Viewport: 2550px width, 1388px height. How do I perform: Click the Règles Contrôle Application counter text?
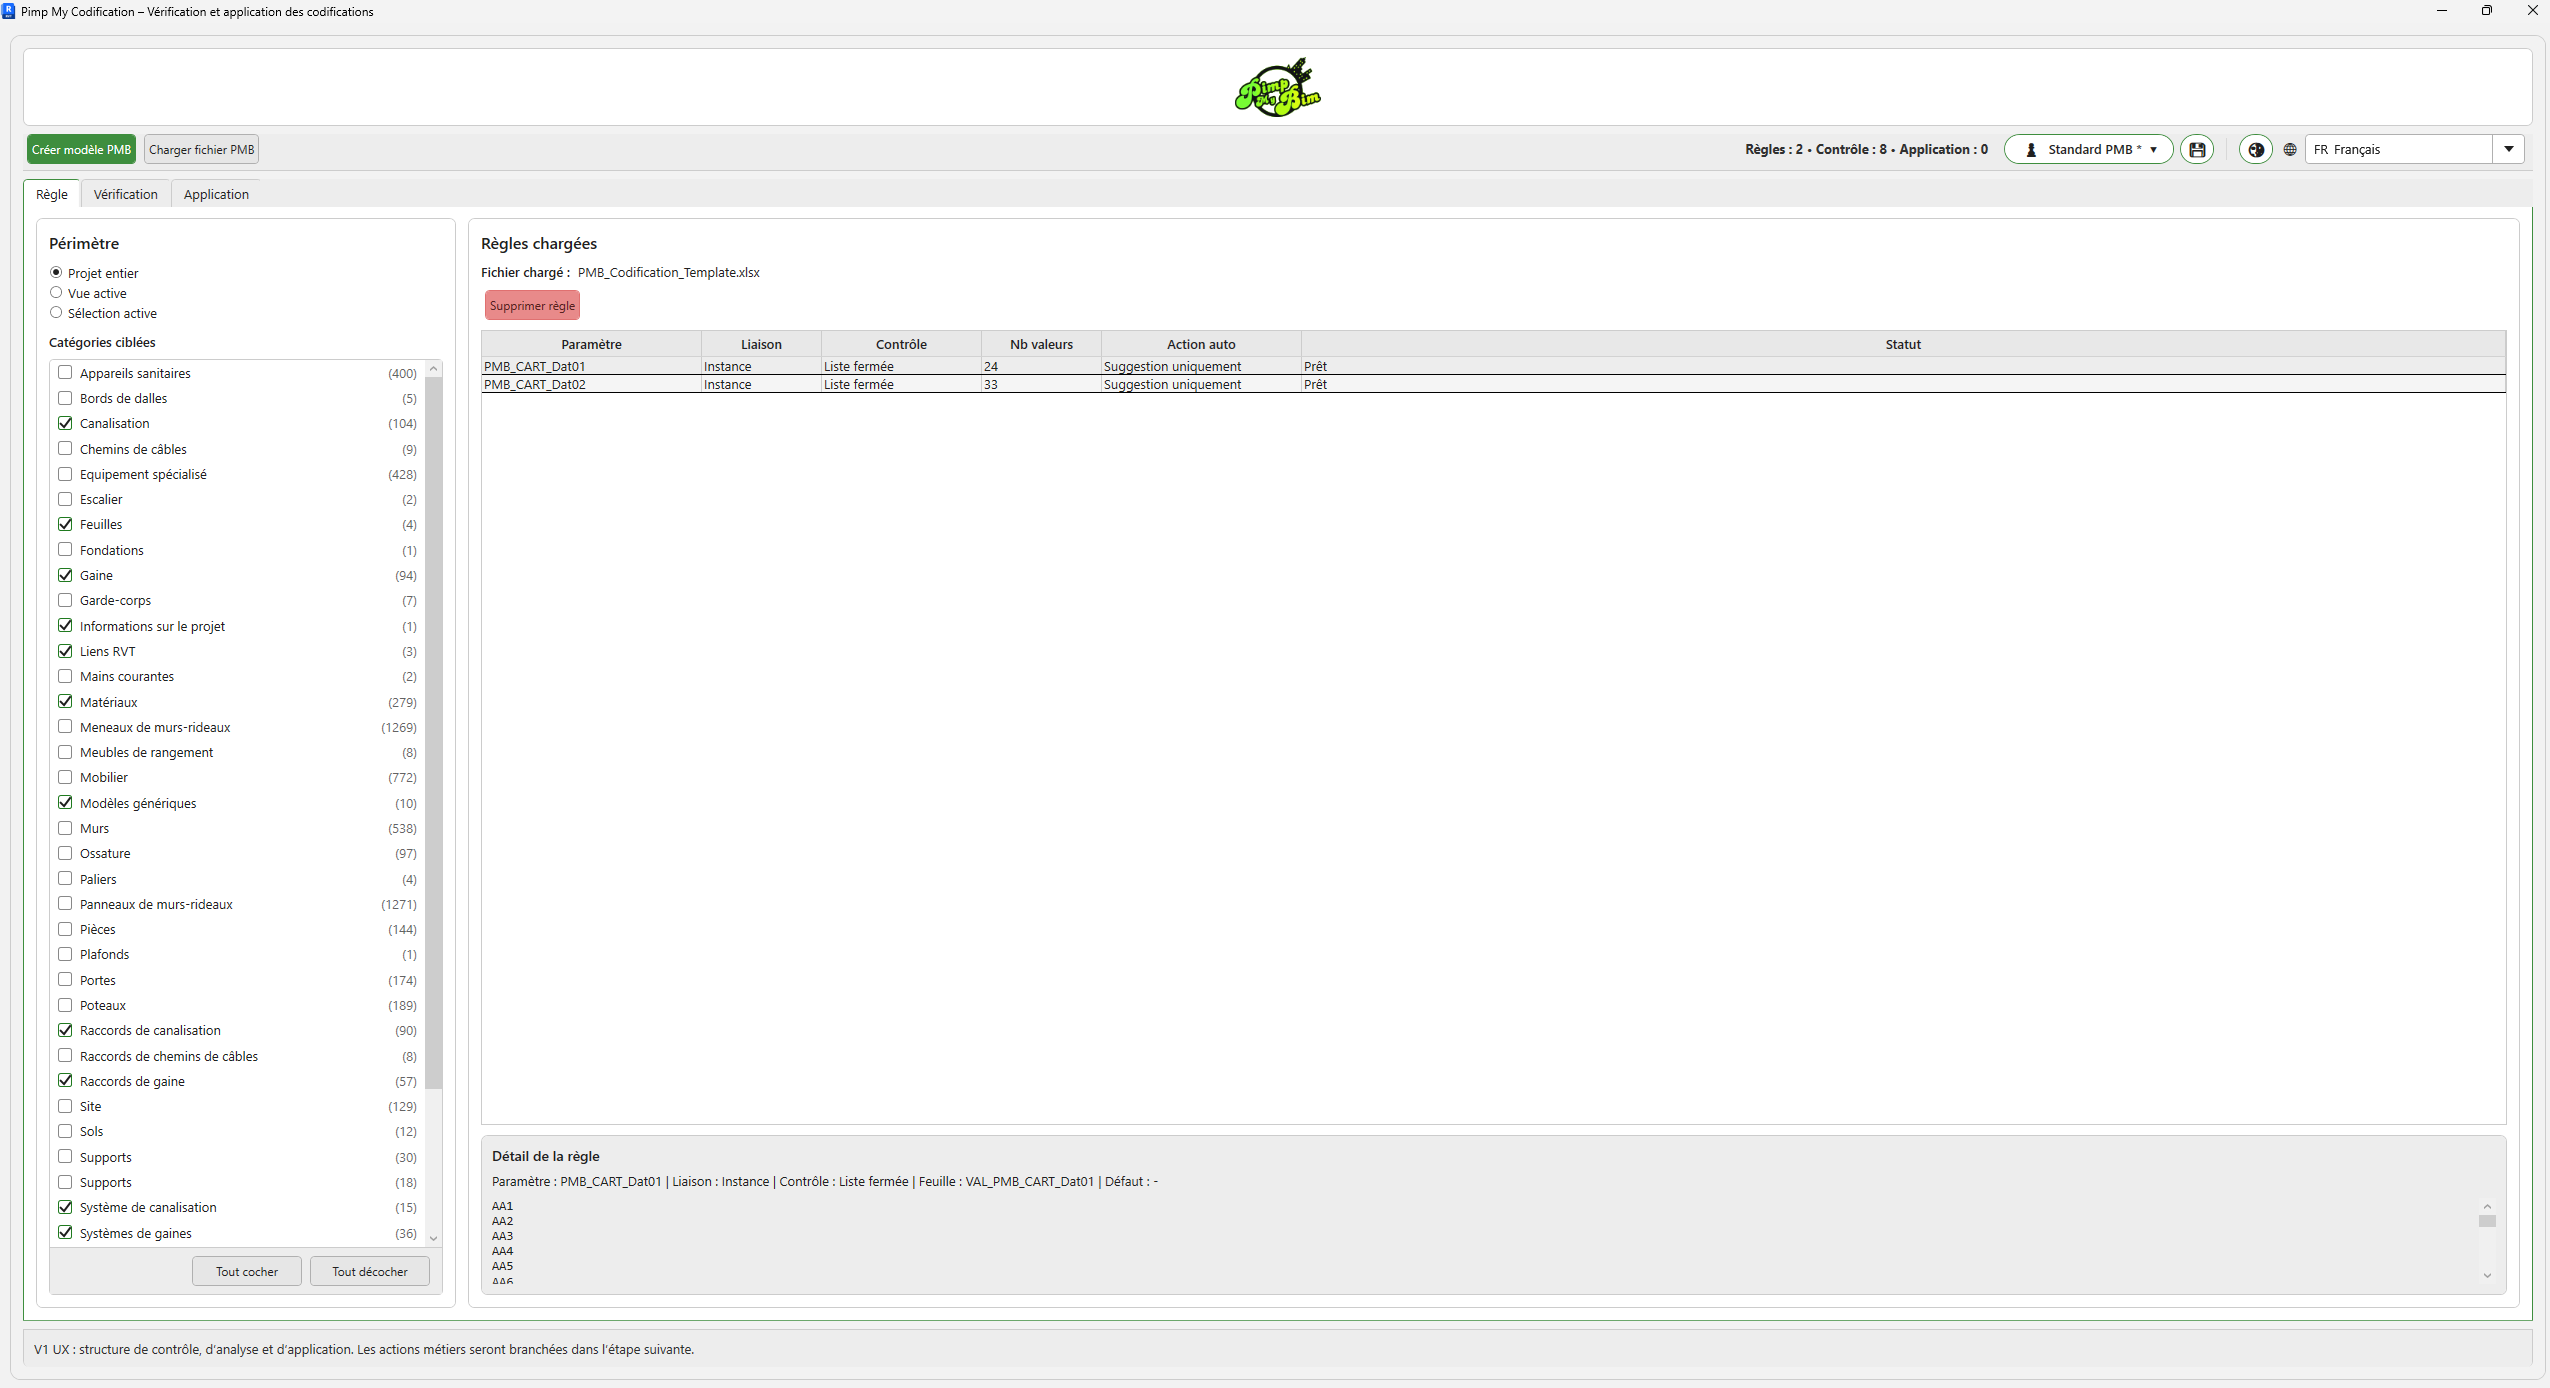click(x=1866, y=149)
